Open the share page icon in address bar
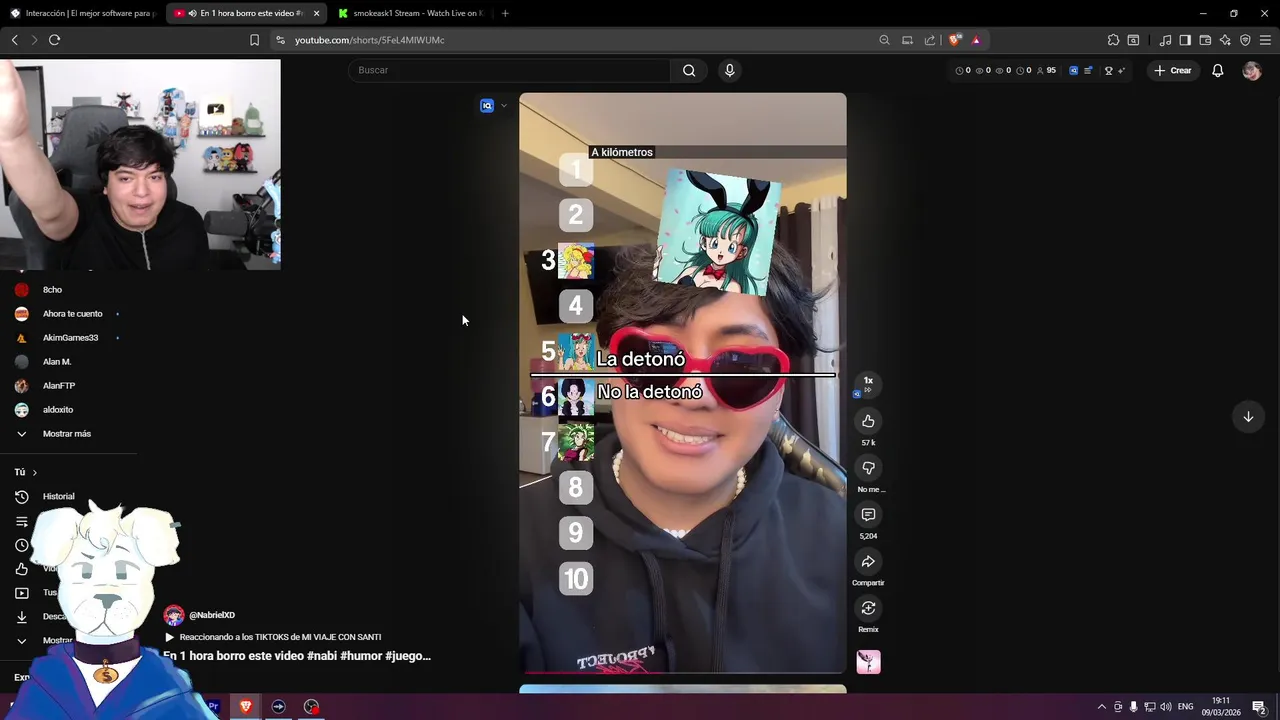 (x=930, y=40)
